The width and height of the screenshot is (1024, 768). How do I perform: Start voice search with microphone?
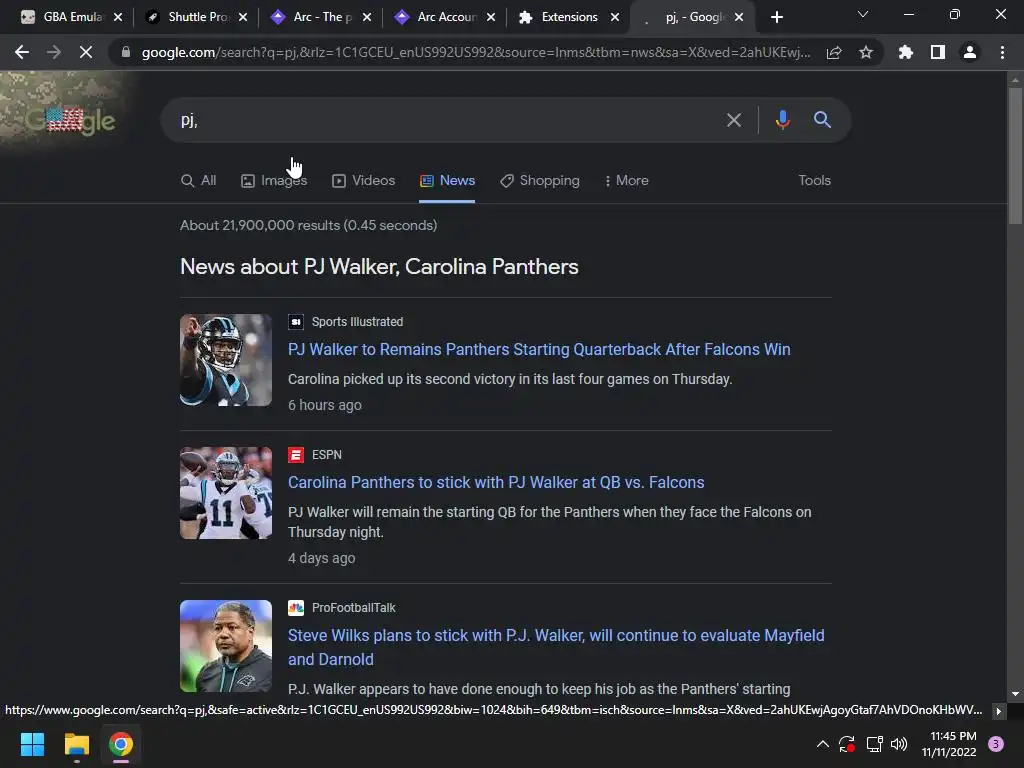point(782,120)
